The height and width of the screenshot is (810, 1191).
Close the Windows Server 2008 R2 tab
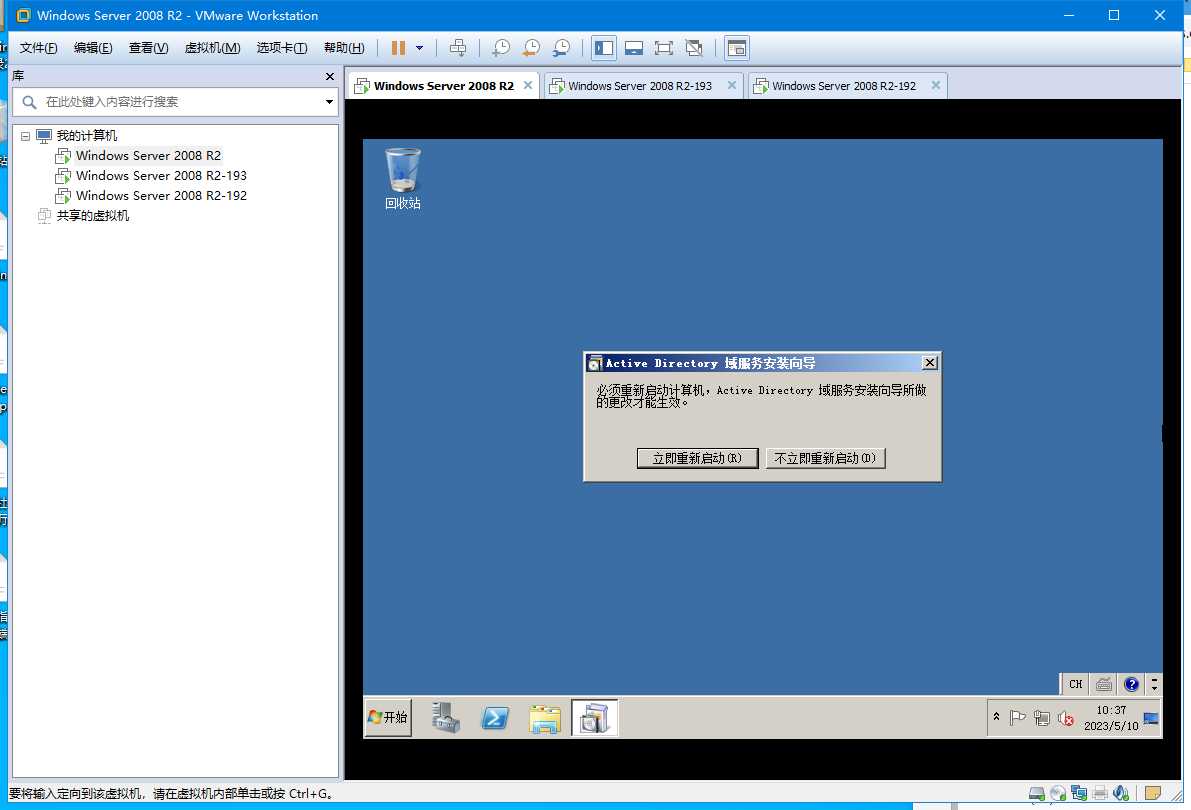(x=528, y=85)
